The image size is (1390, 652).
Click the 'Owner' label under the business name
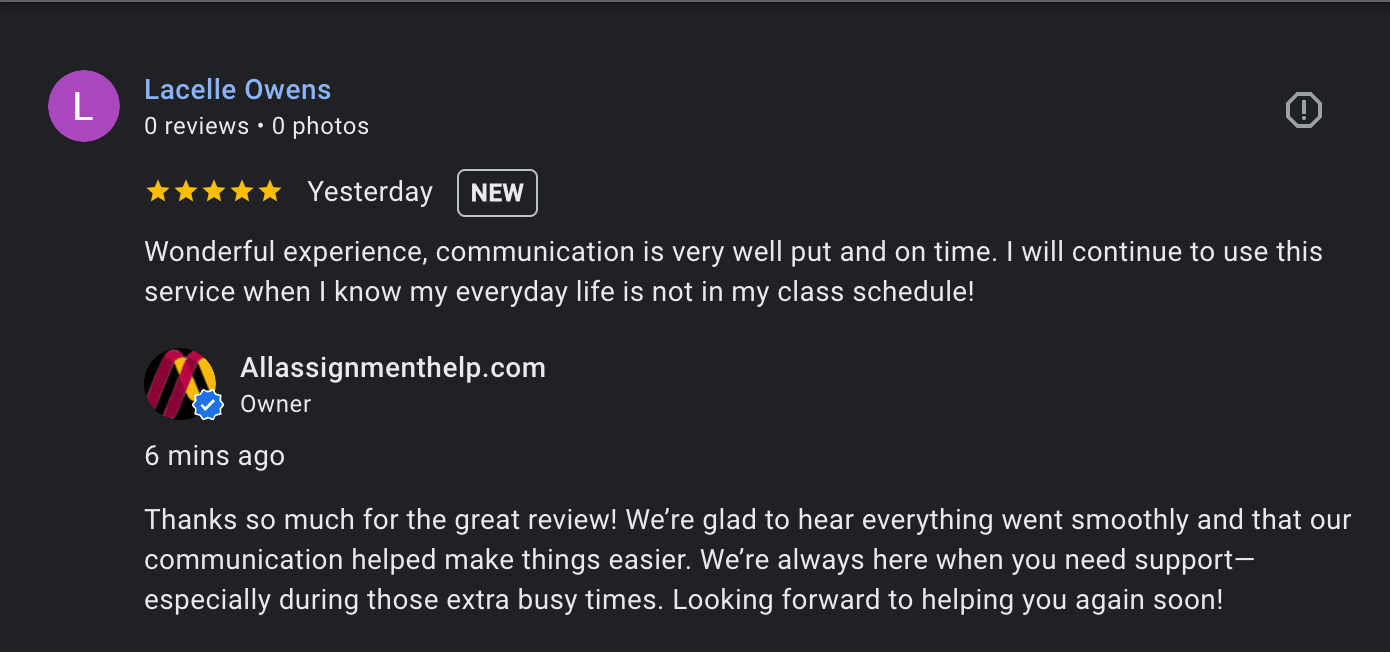coord(275,404)
